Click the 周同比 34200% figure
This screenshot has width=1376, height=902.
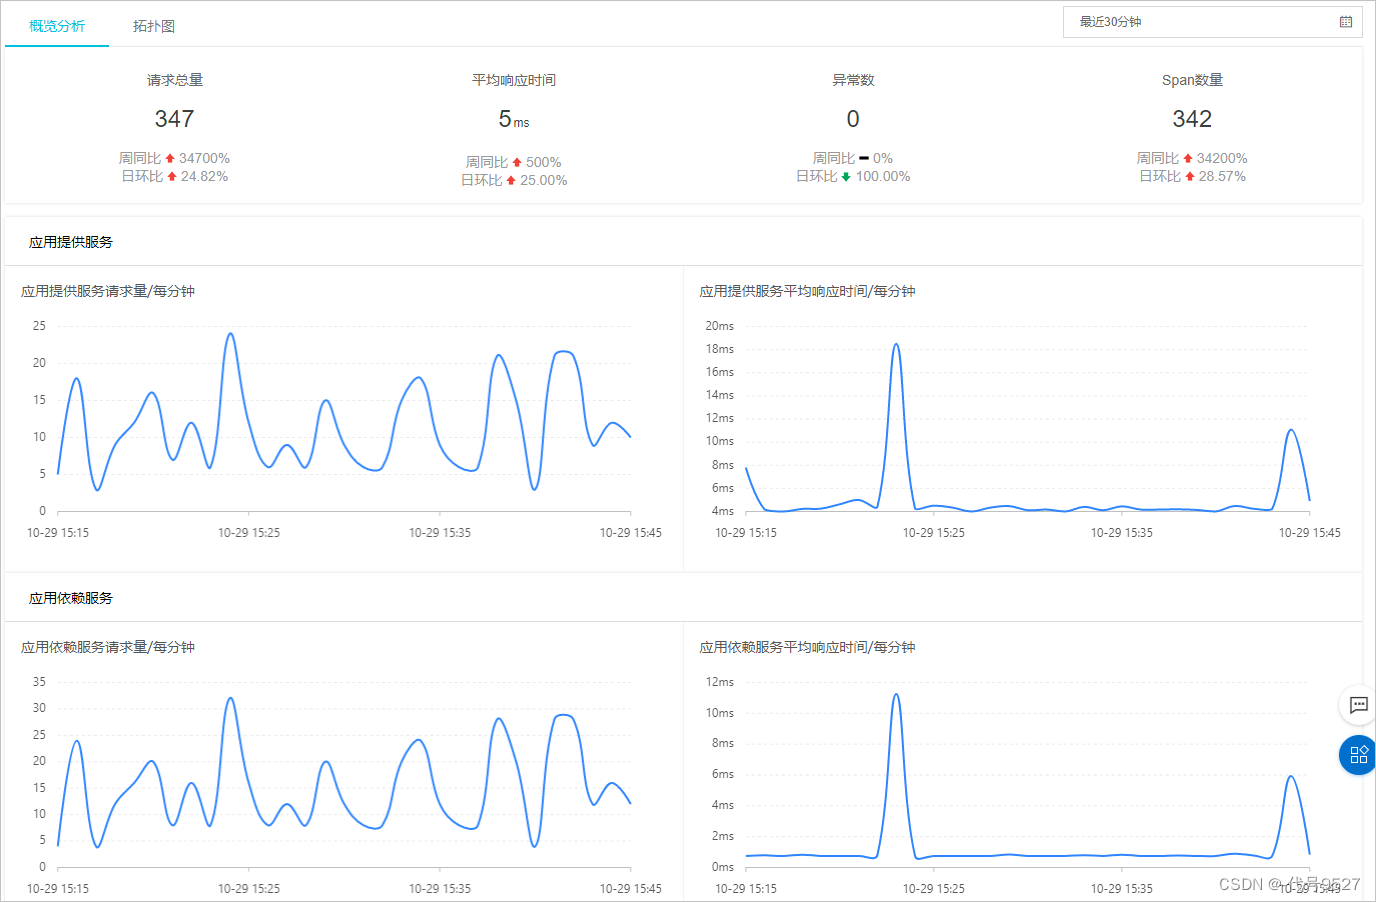[1192, 158]
